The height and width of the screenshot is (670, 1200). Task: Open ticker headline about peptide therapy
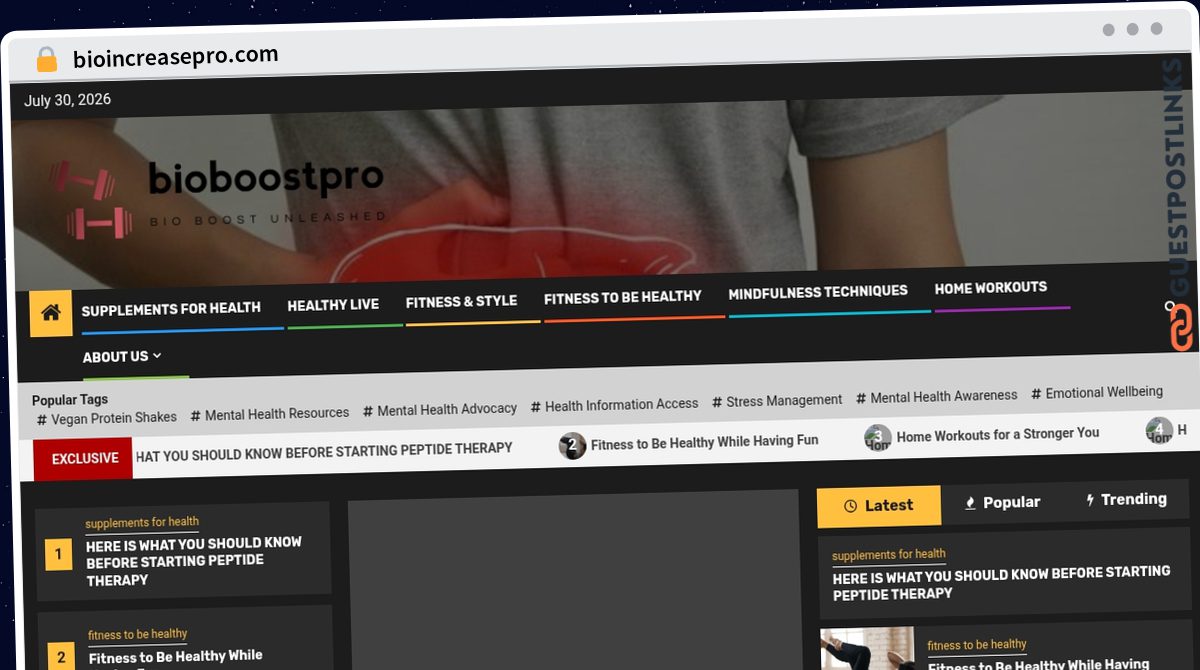tap(324, 451)
